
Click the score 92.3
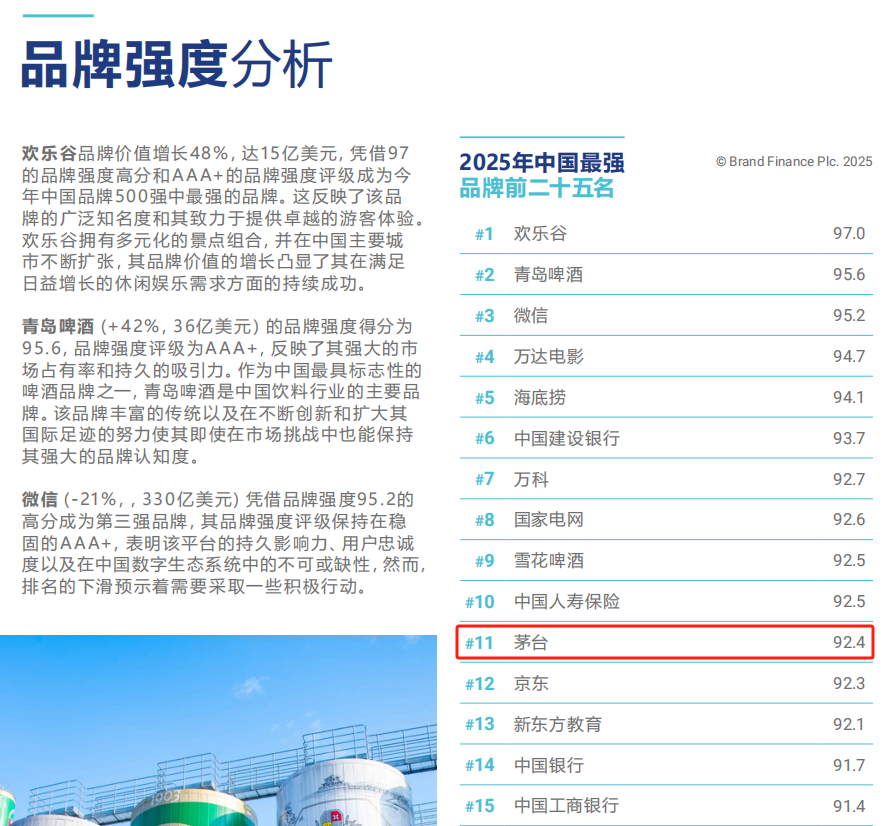pos(849,683)
